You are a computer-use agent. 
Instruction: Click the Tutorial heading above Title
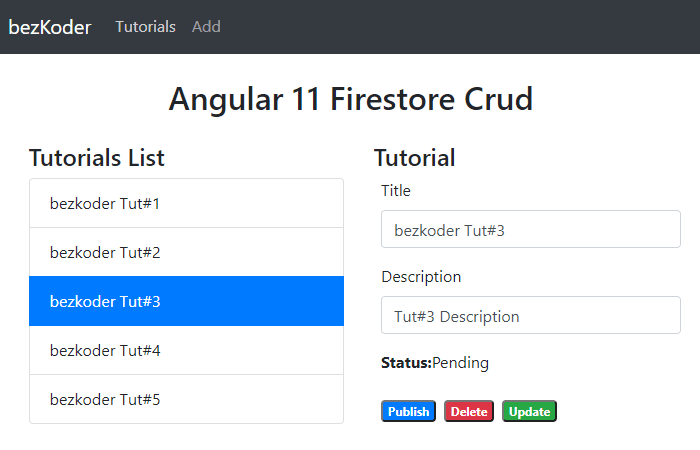415,158
